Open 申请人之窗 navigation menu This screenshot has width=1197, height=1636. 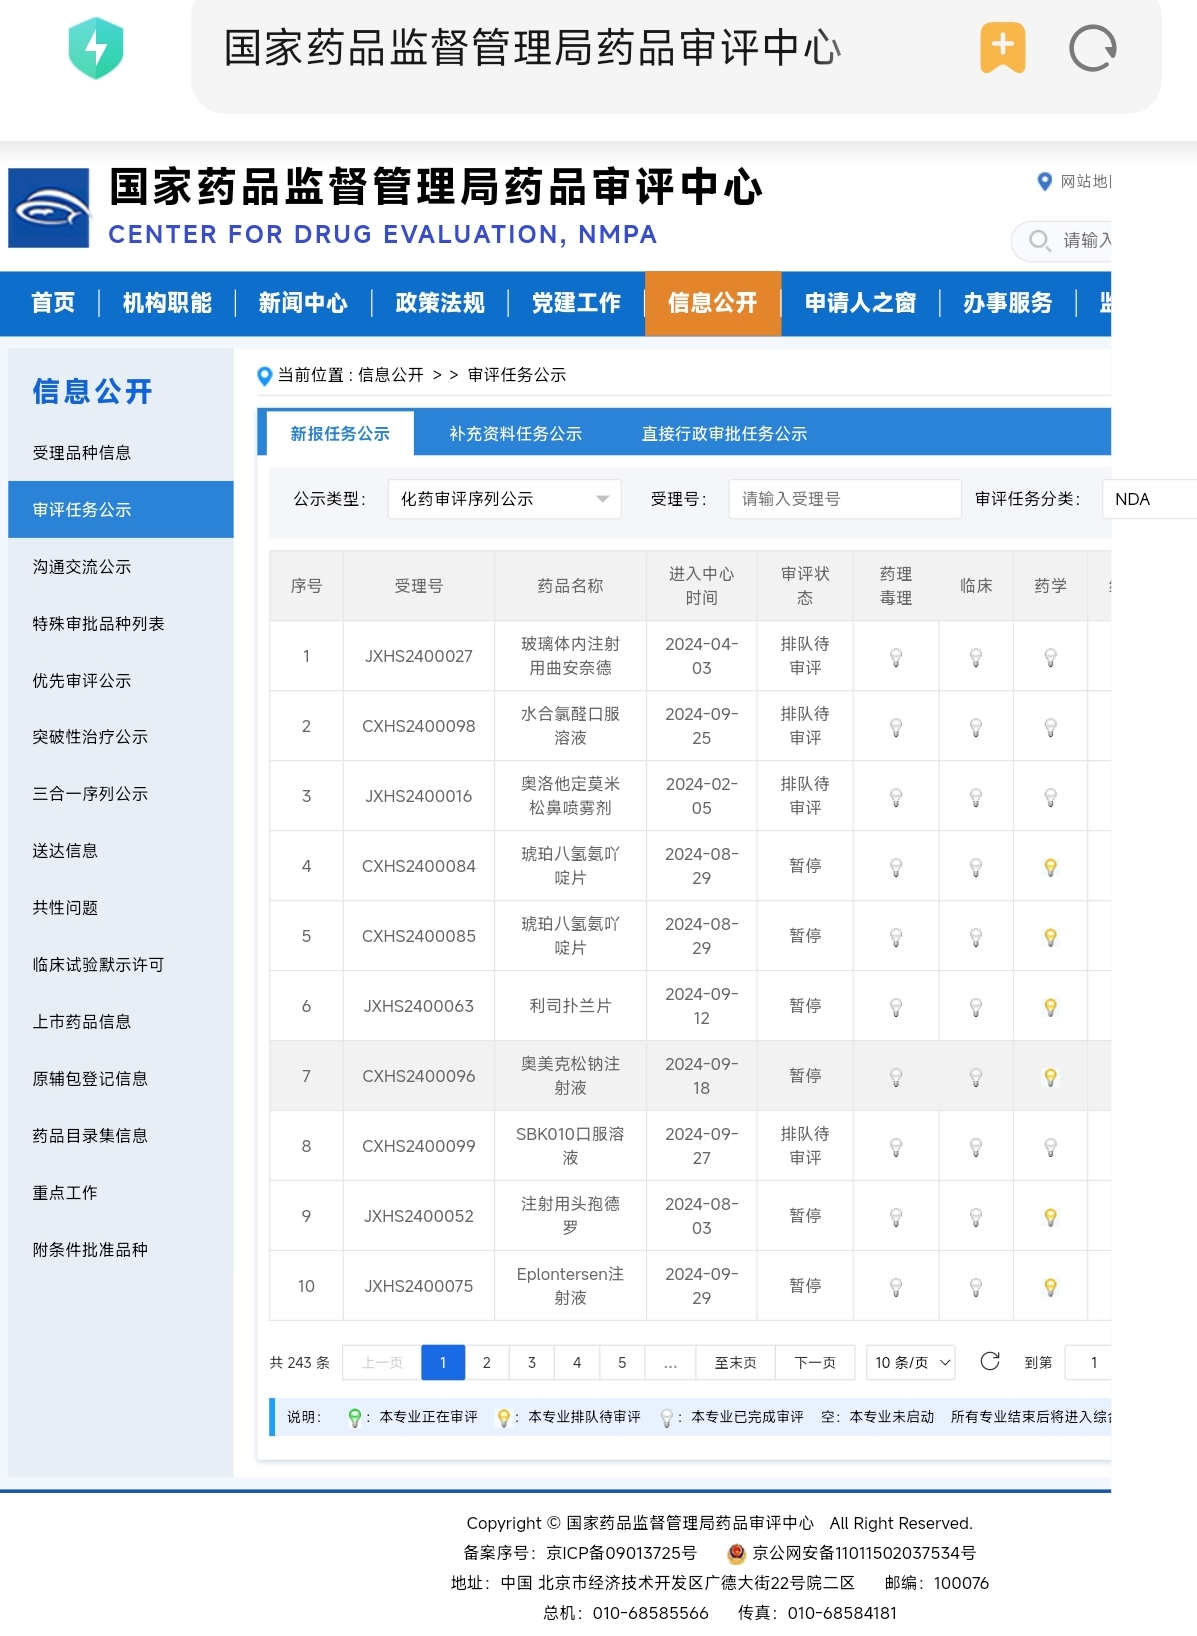coord(861,303)
